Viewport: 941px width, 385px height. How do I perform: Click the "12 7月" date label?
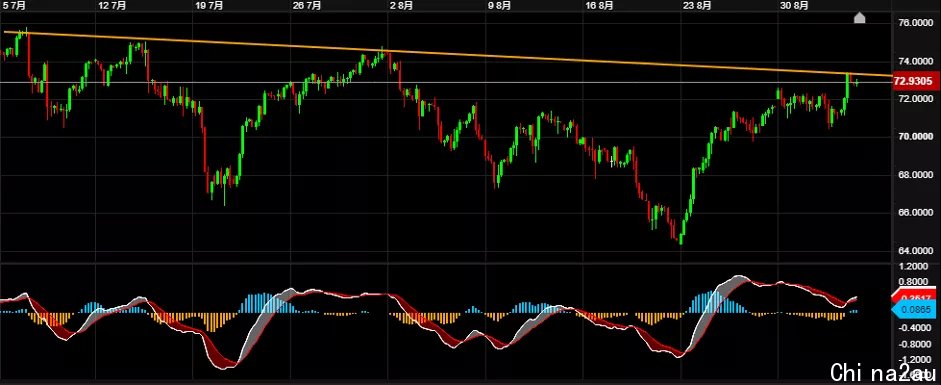point(113,5)
